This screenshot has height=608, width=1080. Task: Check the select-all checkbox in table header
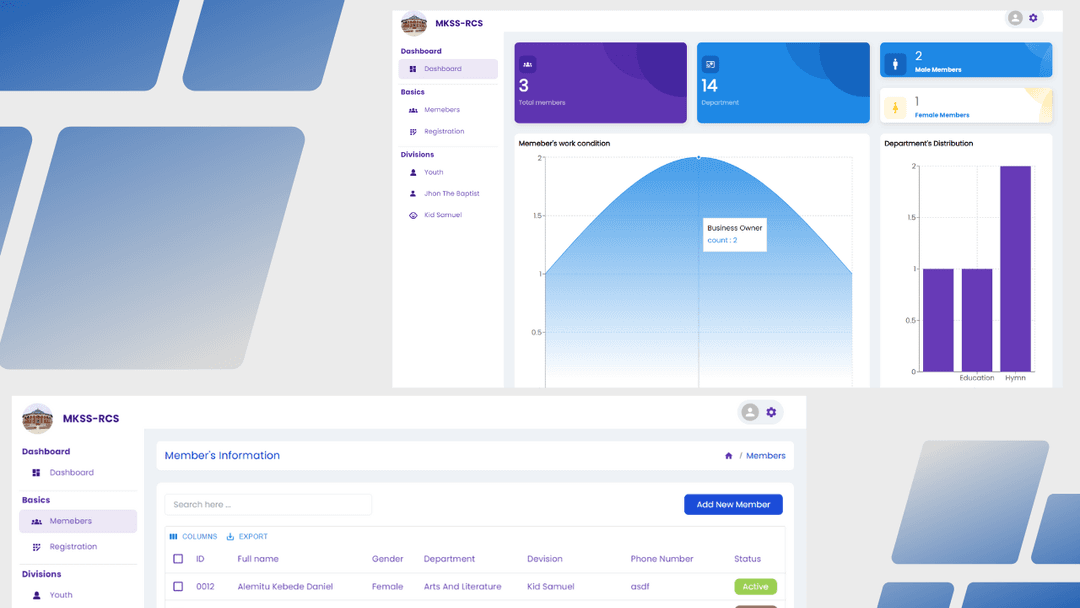[x=178, y=559]
